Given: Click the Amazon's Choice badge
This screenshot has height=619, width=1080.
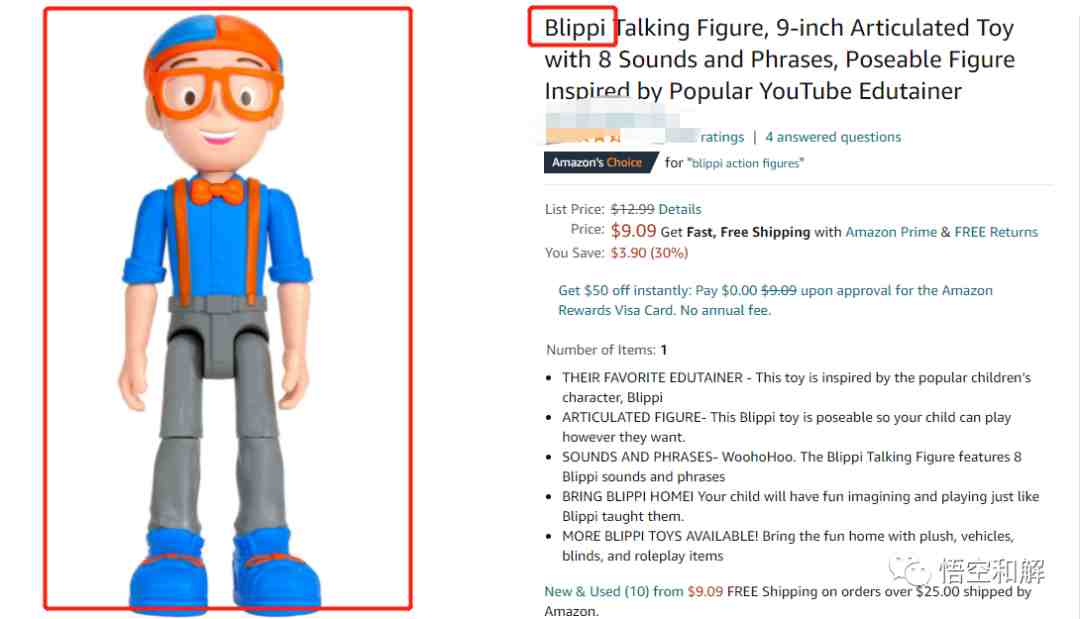Looking at the screenshot, I should (x=601, y=162).
